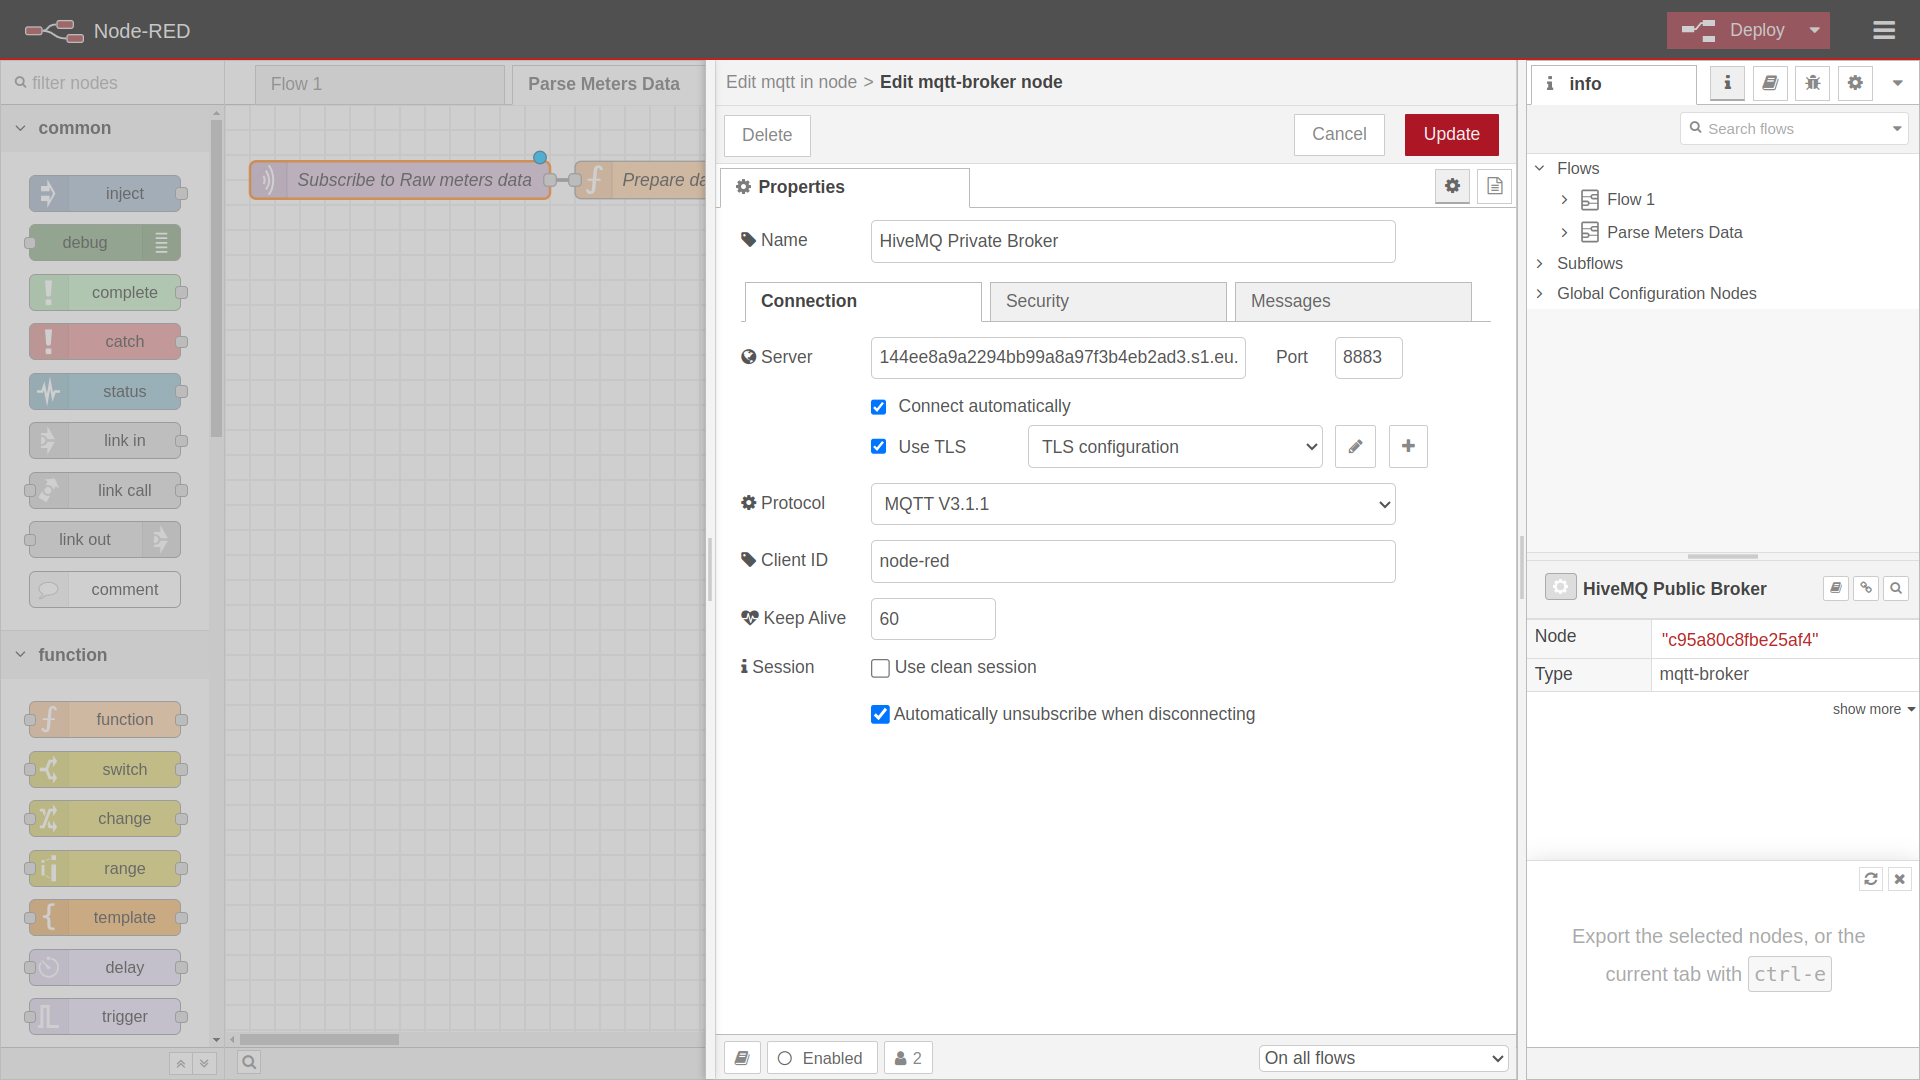Open the debug messages sidebar panel
The image size is (1920, 1080).
(1813, 83)
